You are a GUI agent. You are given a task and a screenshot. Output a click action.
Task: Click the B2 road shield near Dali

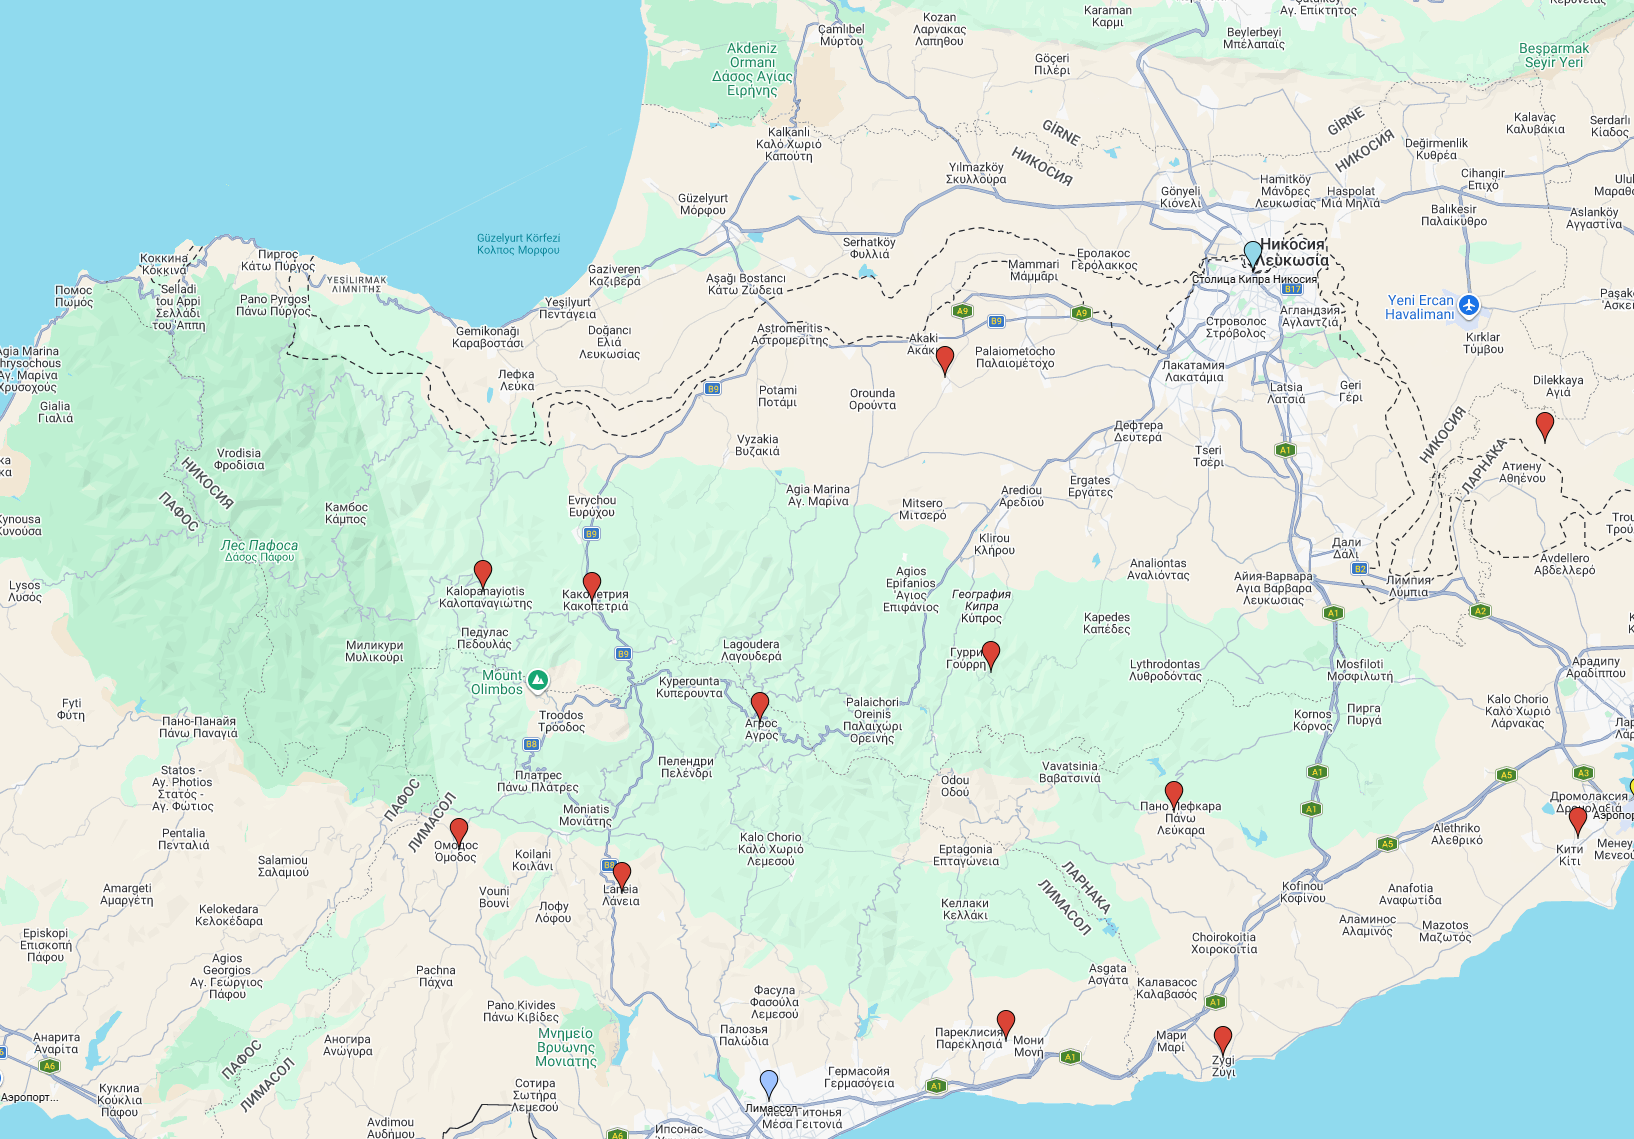coord(1360,569)
